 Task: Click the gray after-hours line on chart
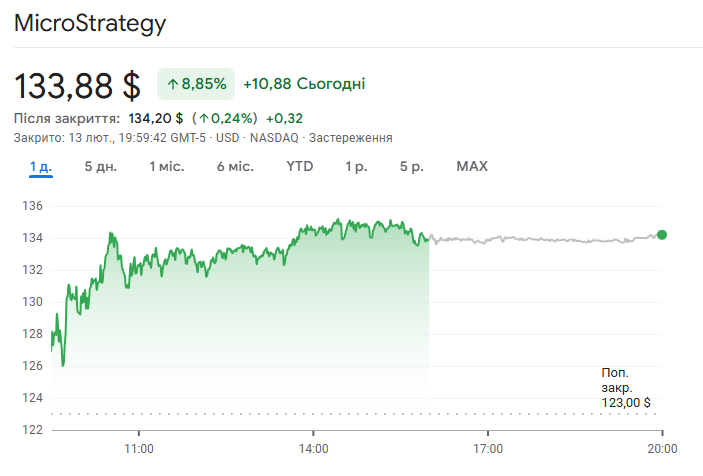tap(540, 240)
